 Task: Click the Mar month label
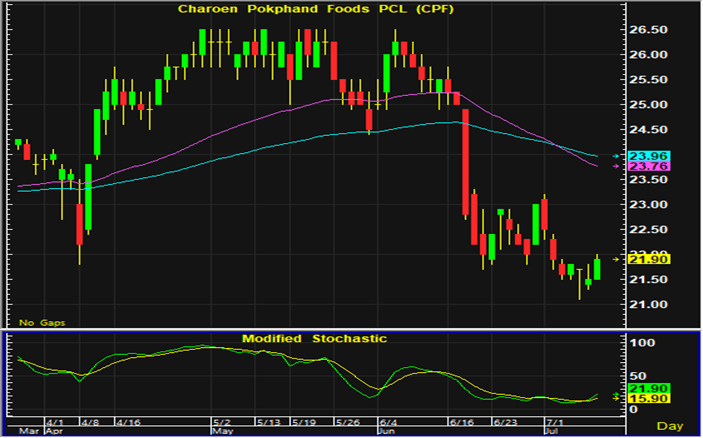tap(29, 431)
